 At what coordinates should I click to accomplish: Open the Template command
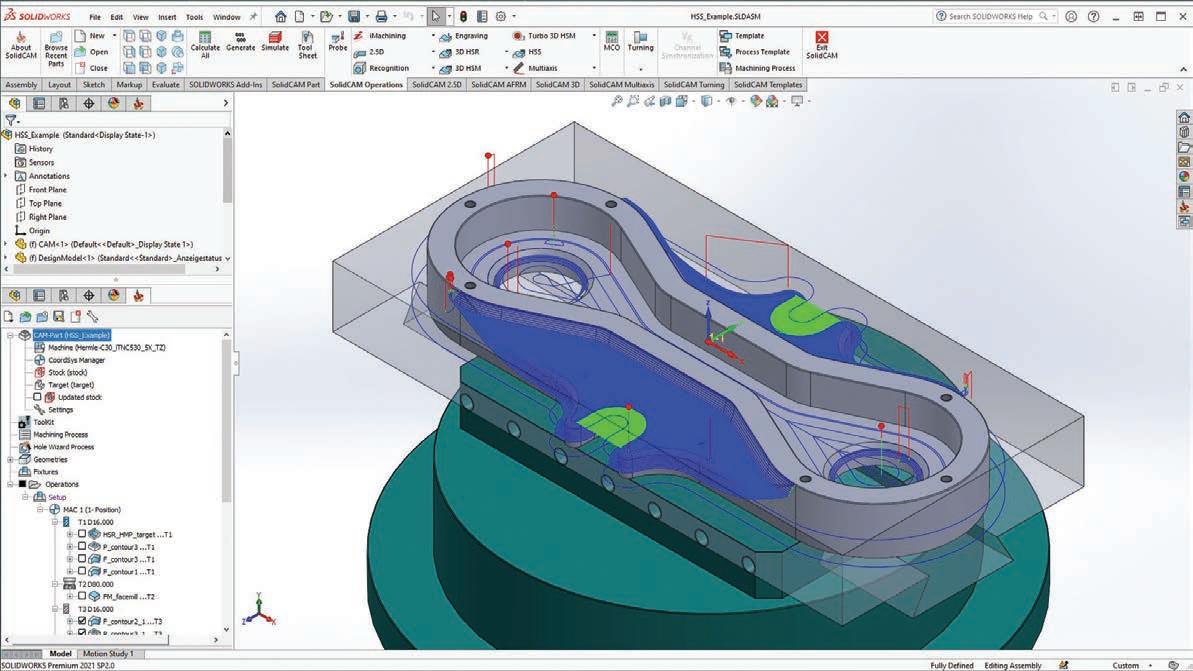[x=742, y=36]
